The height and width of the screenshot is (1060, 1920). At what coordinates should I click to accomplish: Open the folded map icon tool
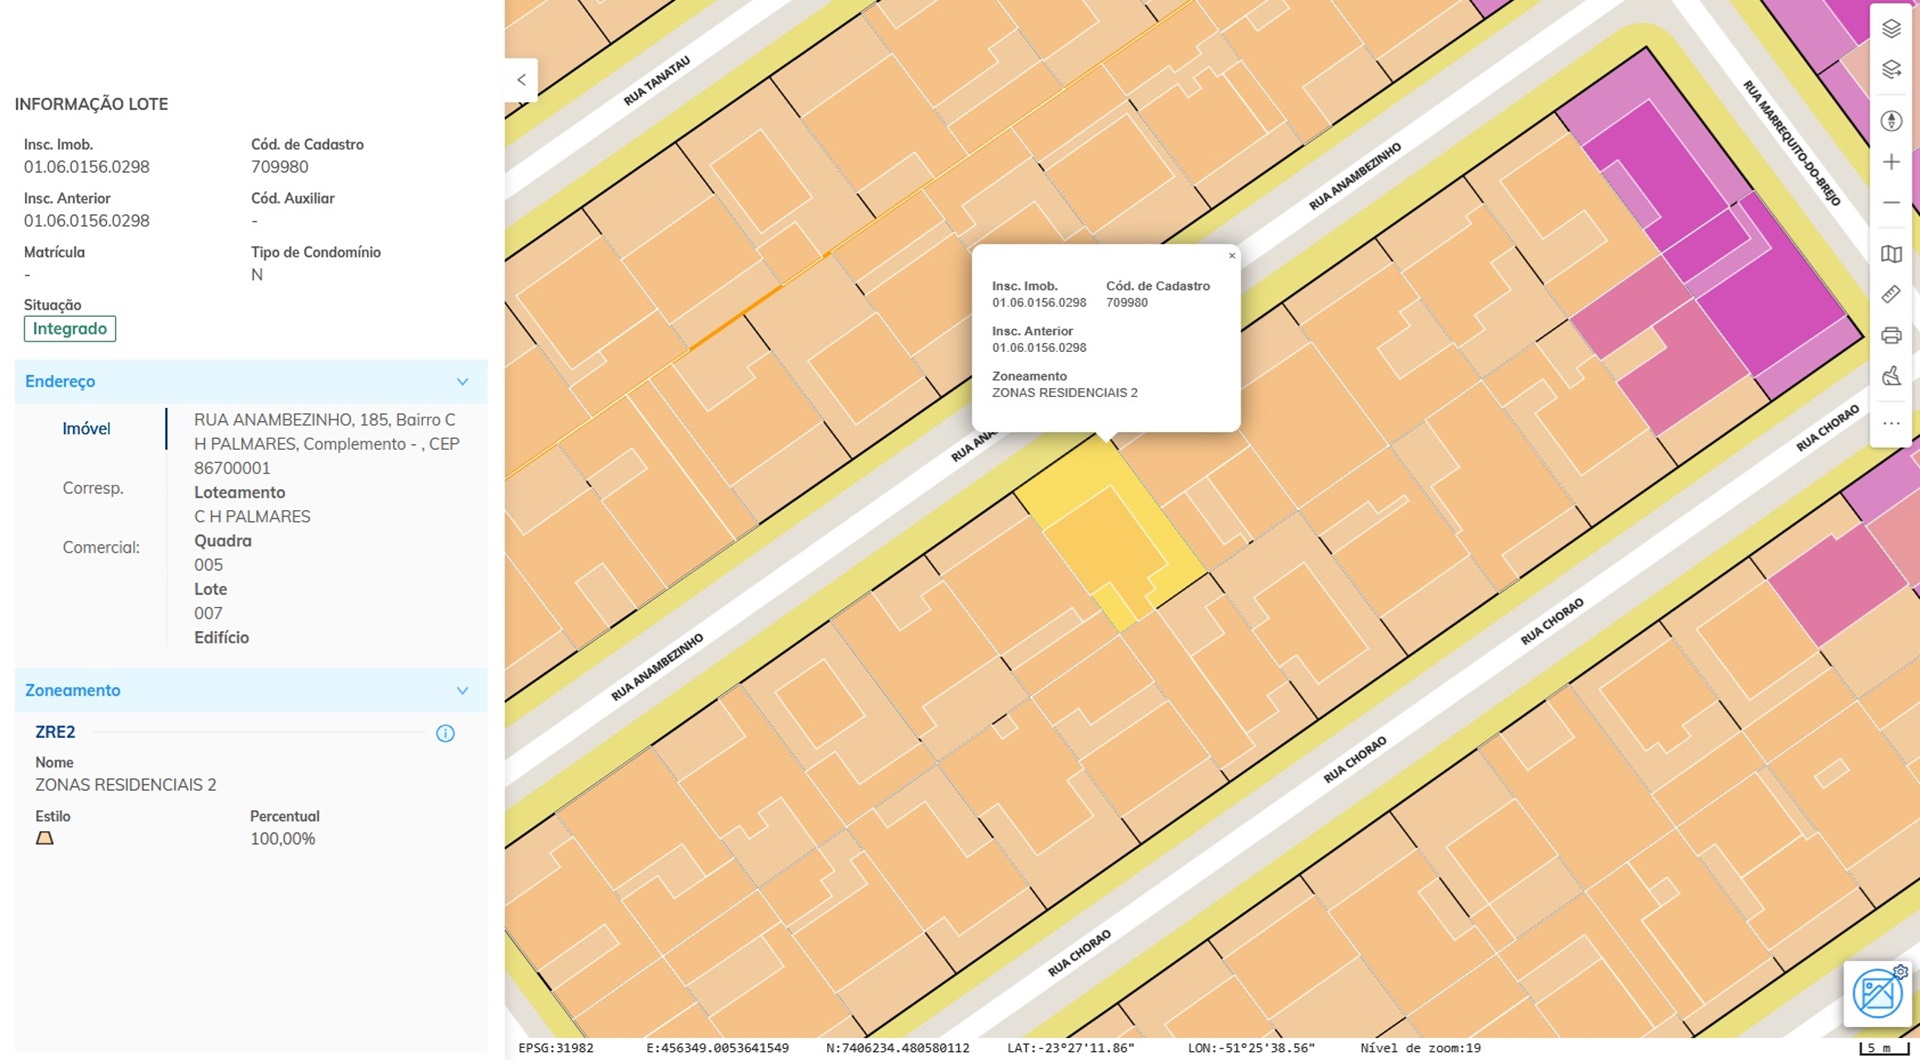point(1890,254)
